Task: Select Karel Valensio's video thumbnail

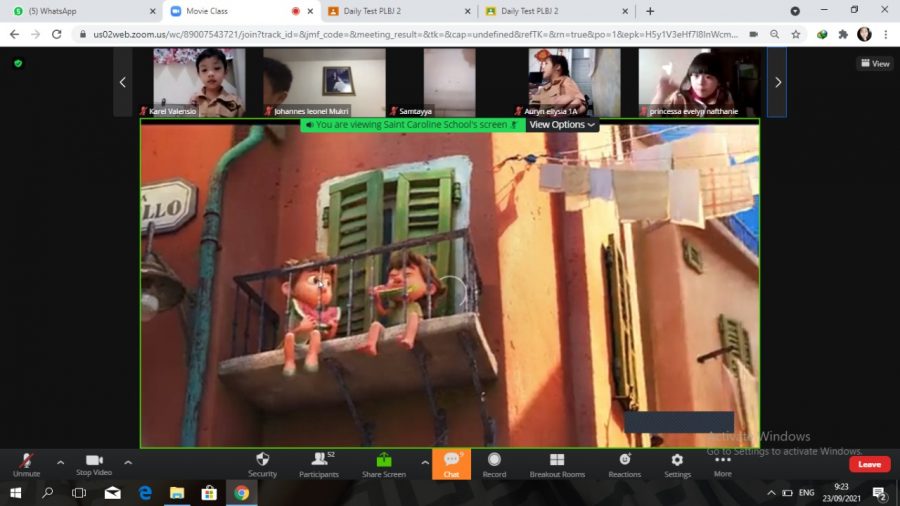Action: (199, 82)
